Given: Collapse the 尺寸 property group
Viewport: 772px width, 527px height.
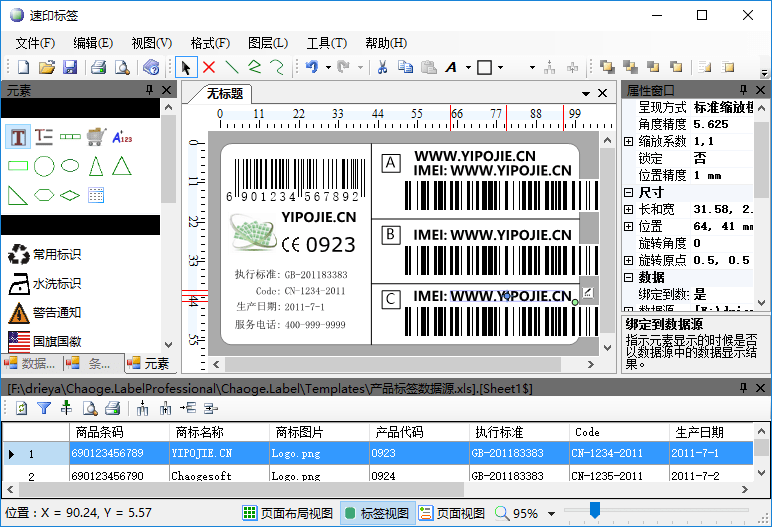Looking at the screenshot, I should (628, 192).
